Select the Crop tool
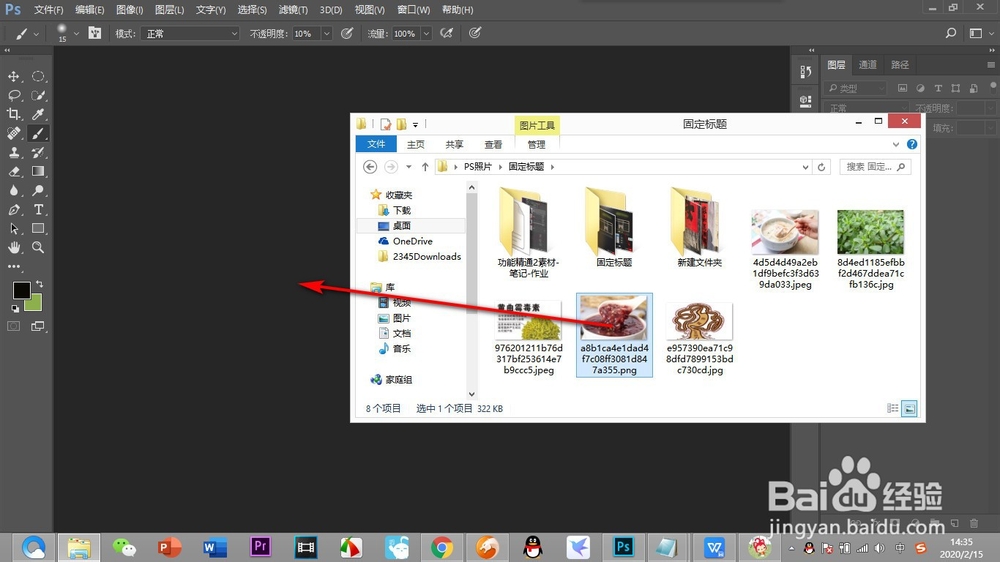The height and width of the screenshot is (562, 1000). [13, 114]
